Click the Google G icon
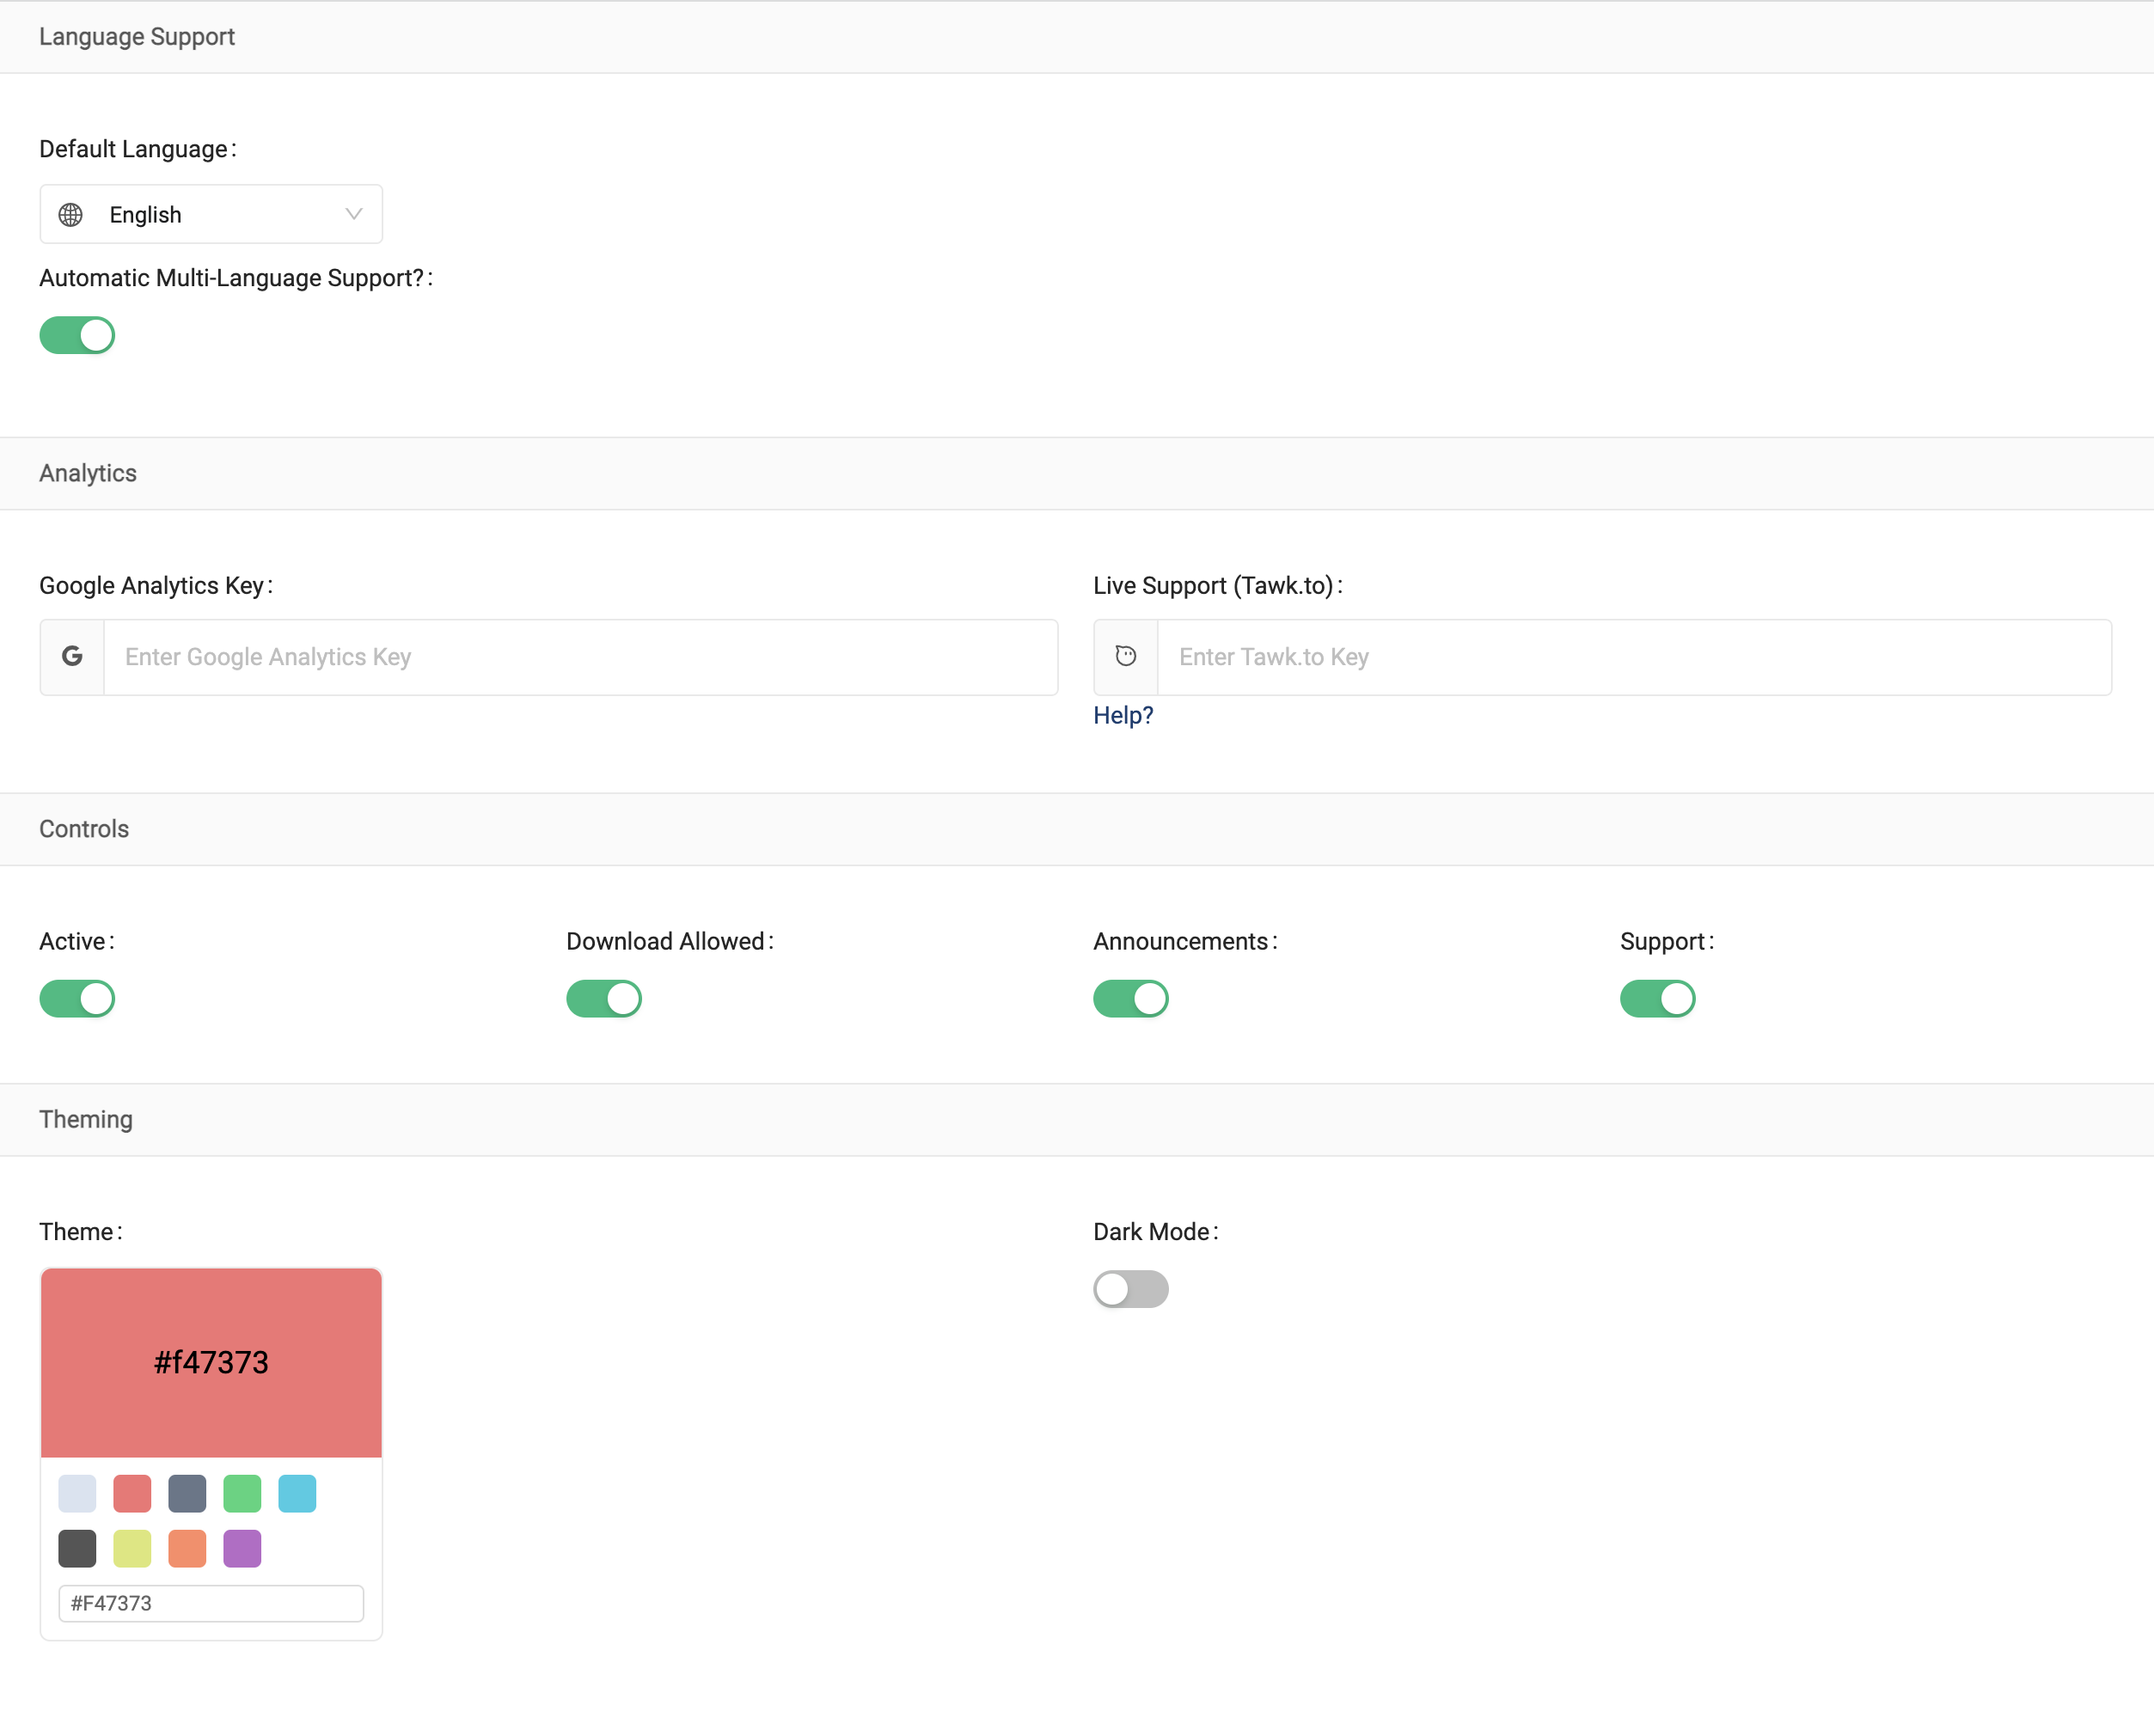2154x1736 pixels. pyautogui.click(x=72, y=656)
